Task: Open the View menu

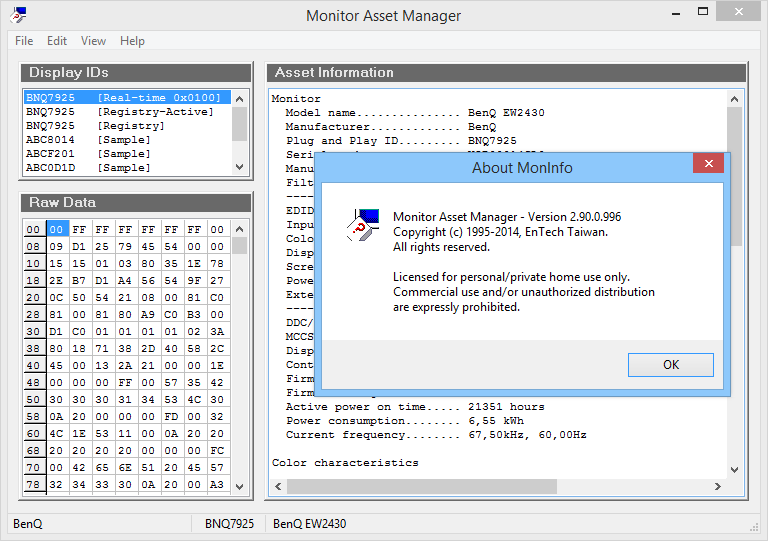Action: (93, 41)
